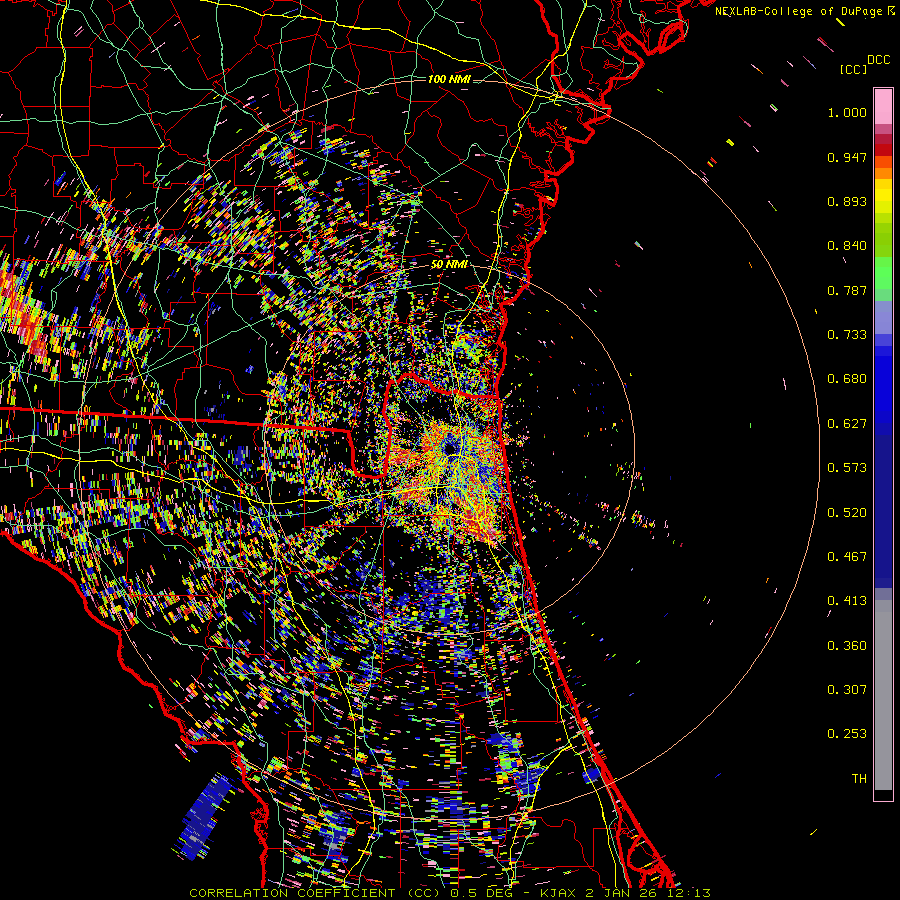Click the 50 NMI range ring label
The height and width of the screenshot is (900, 900).
click(x=449, y=265)
